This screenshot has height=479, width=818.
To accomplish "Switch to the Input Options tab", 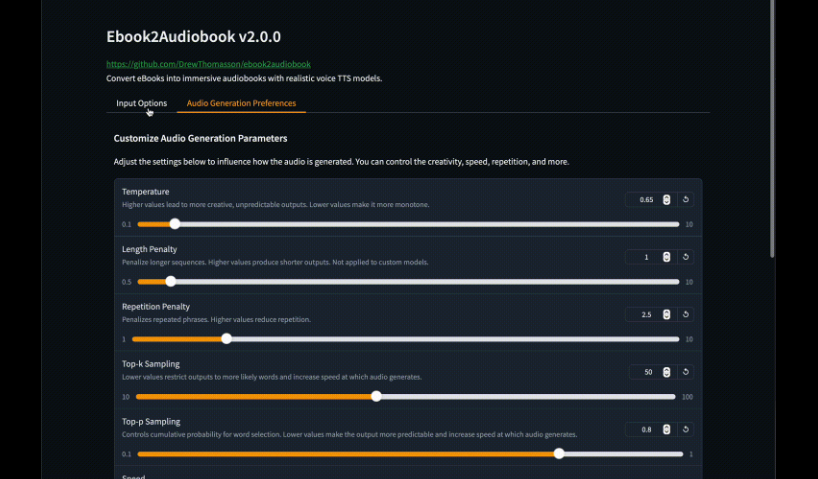I will [141, 103].
